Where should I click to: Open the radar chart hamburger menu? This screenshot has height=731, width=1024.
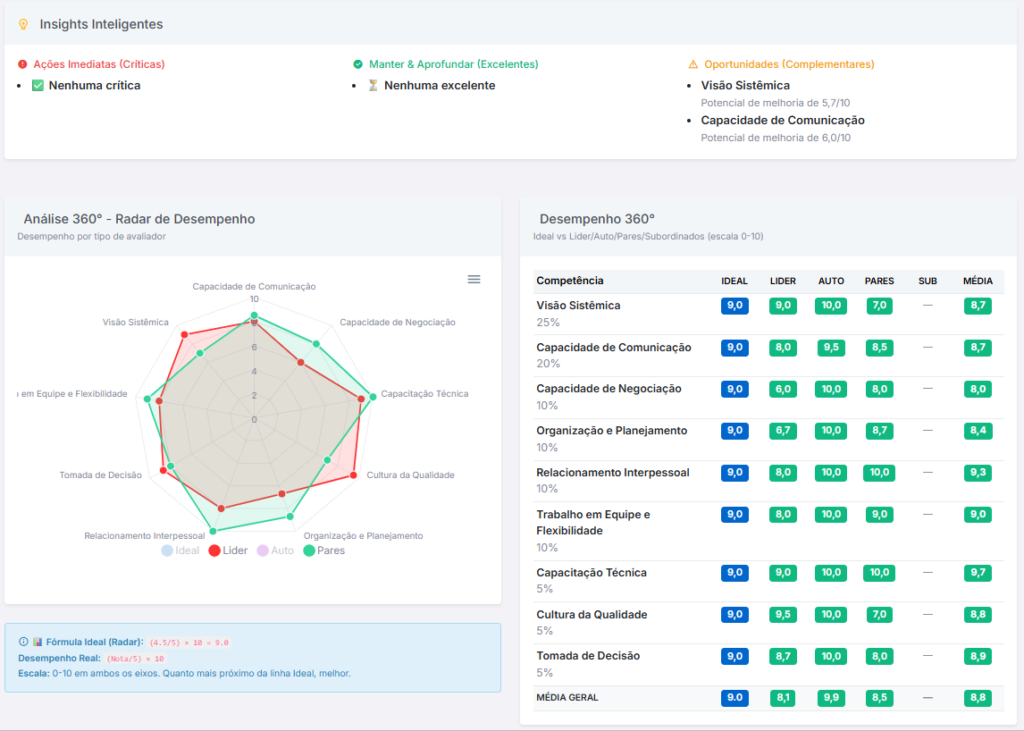tap(474, 279)
